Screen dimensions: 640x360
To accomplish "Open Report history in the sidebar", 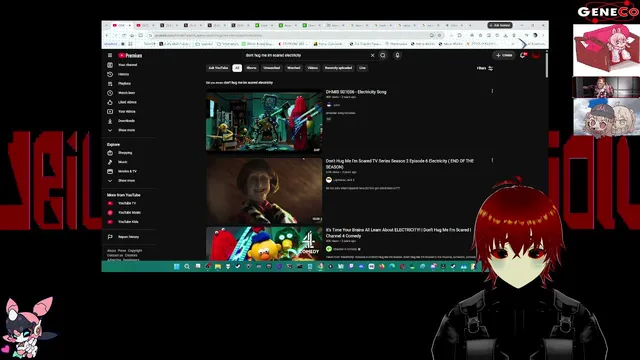I will (128, 237).
